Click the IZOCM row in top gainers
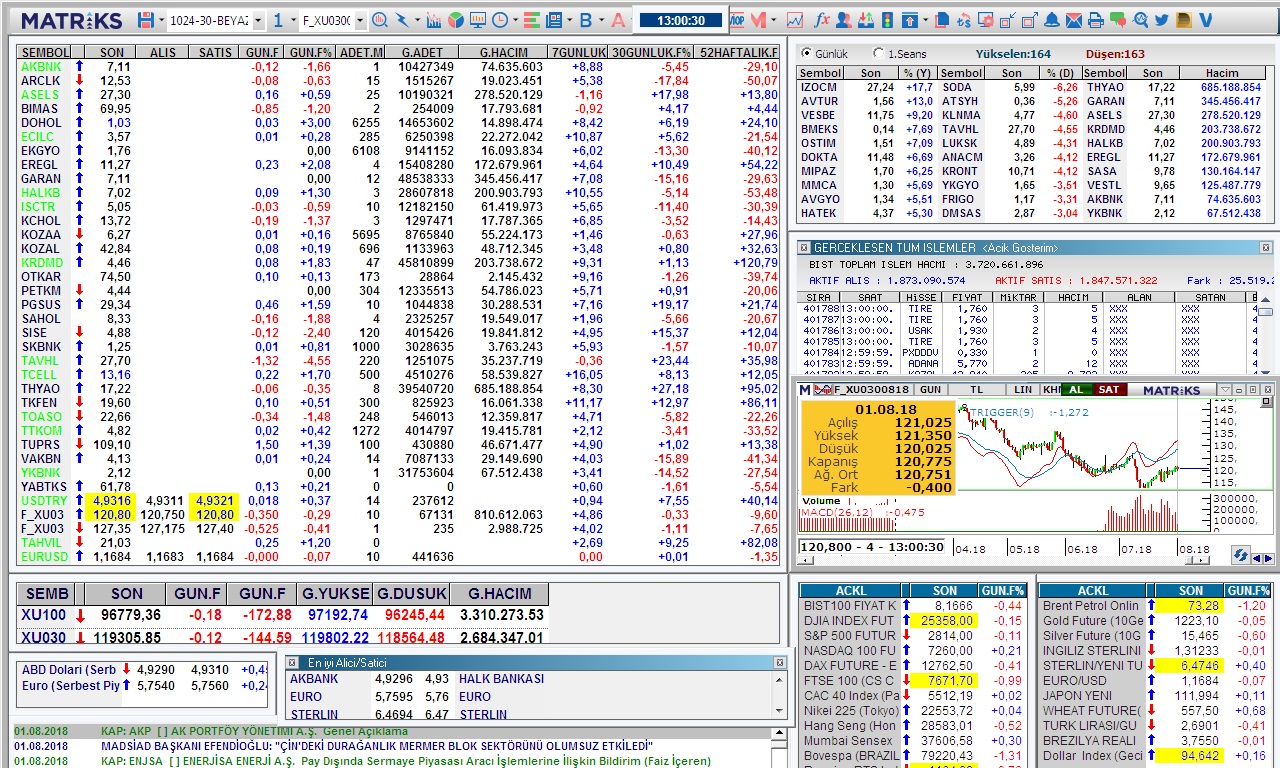1280x768 pixels. 865,87
